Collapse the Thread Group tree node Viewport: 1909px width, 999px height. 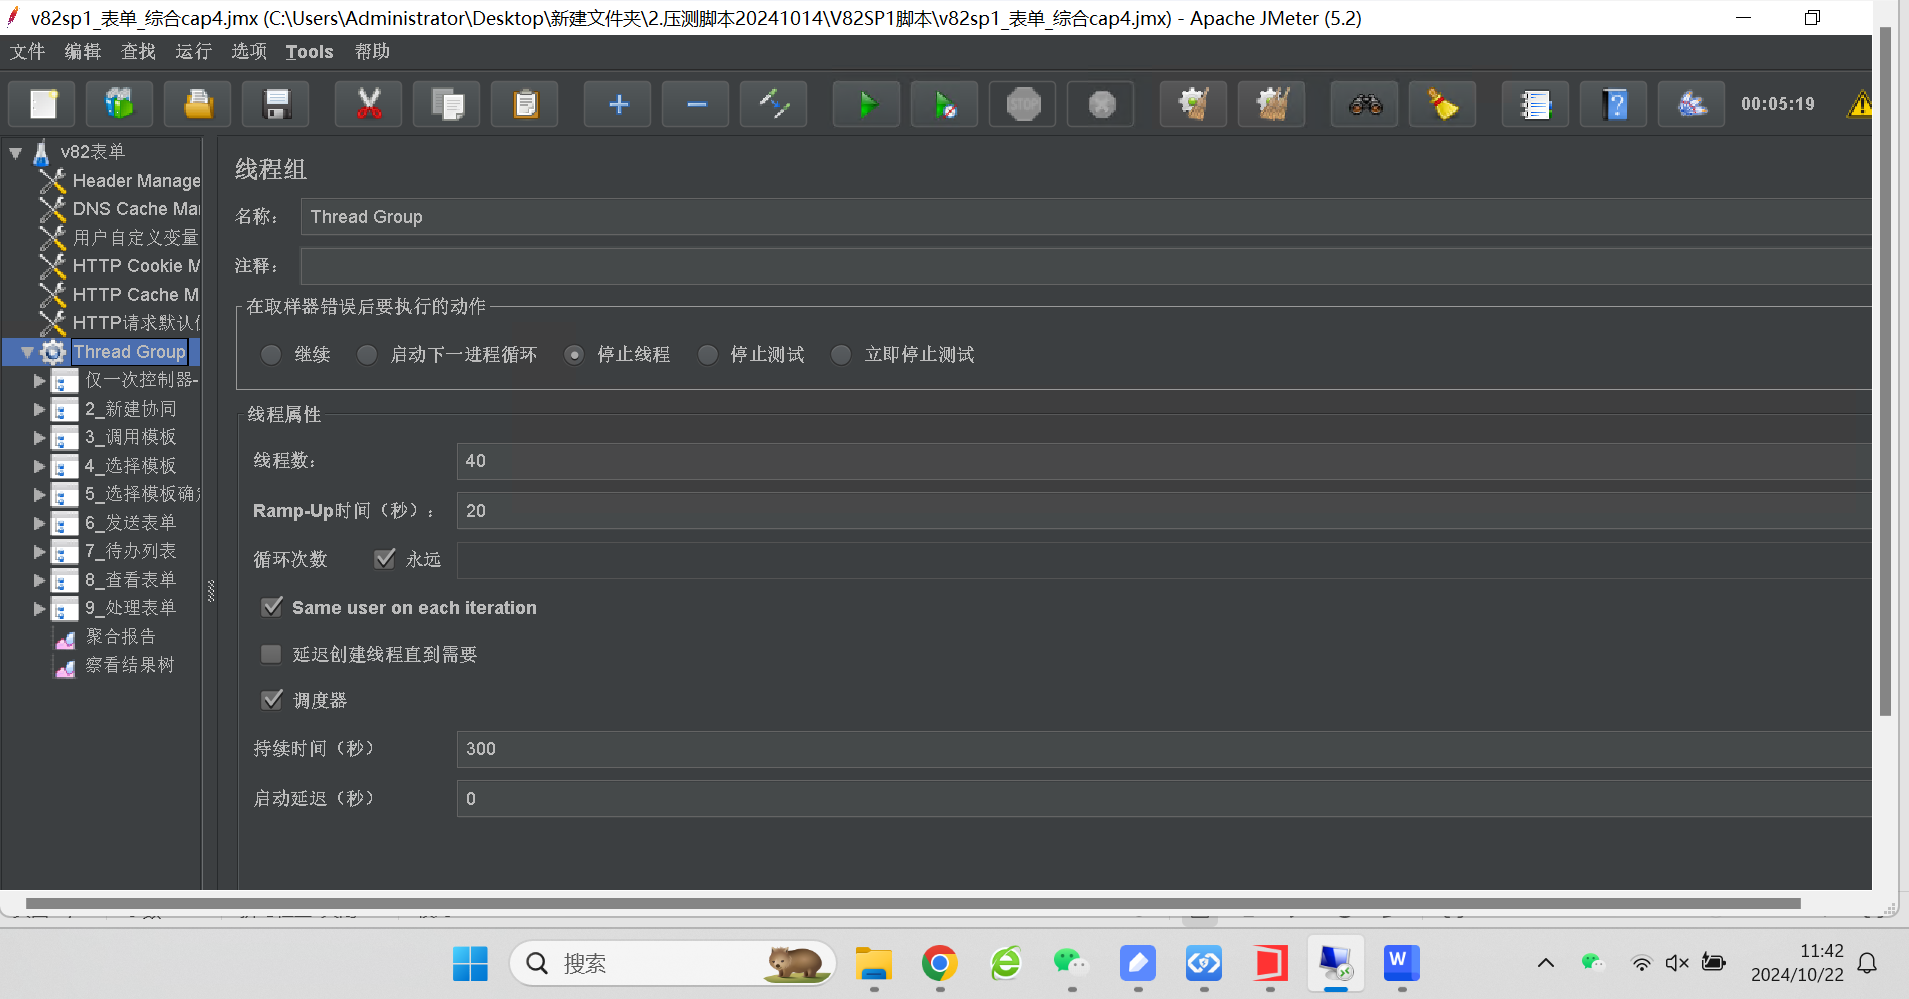(x=27, y=352)
